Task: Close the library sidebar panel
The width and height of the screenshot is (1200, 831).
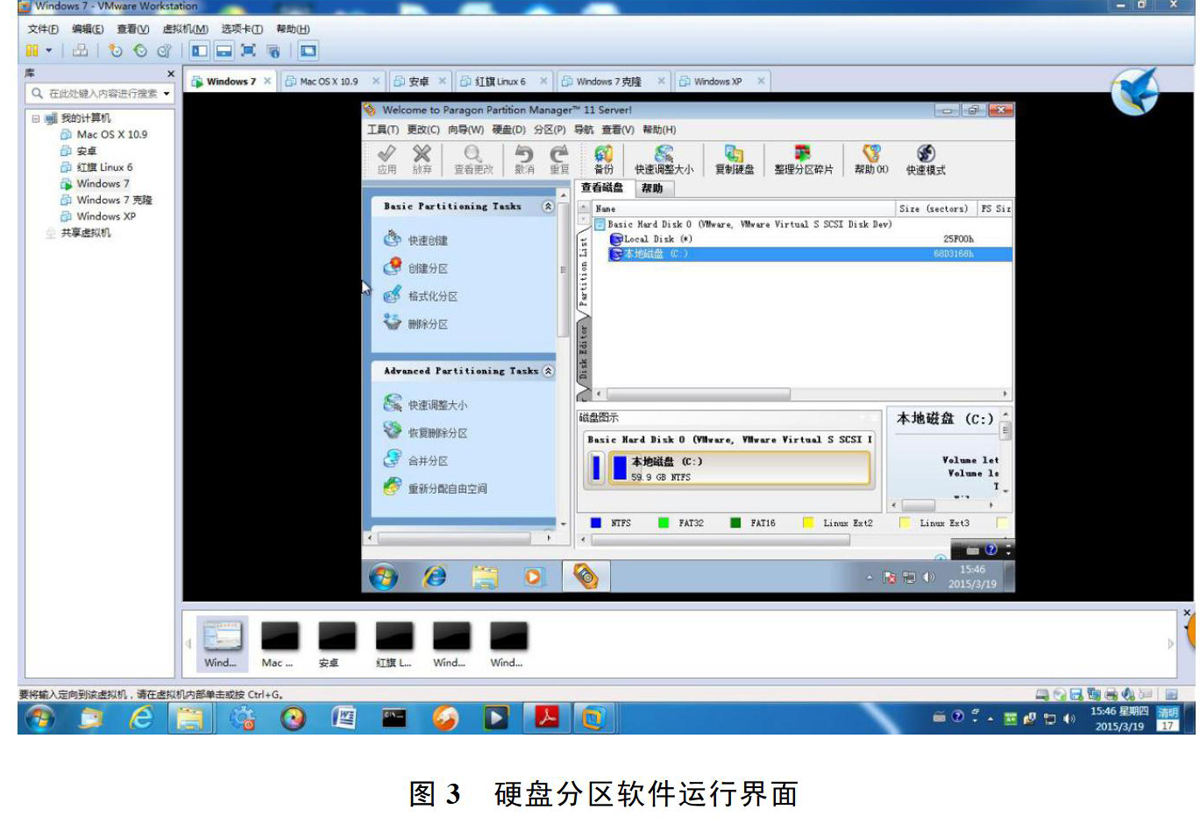Action: [x=170, y=73]
